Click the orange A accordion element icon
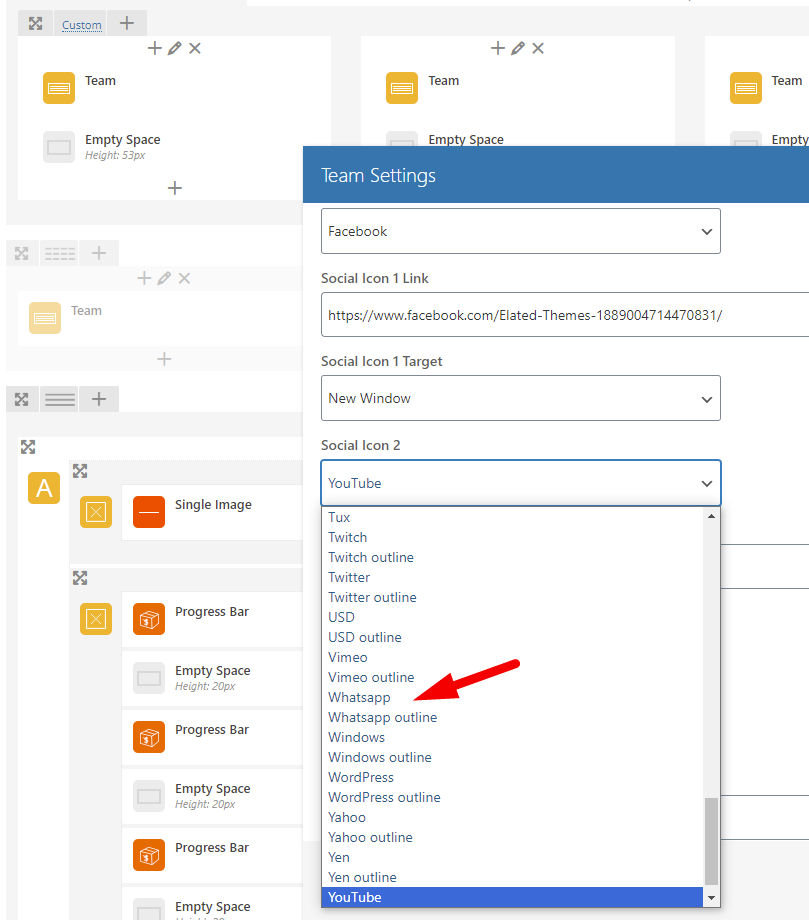This screenshot has width=809, height=920. [x=44, y=488]
